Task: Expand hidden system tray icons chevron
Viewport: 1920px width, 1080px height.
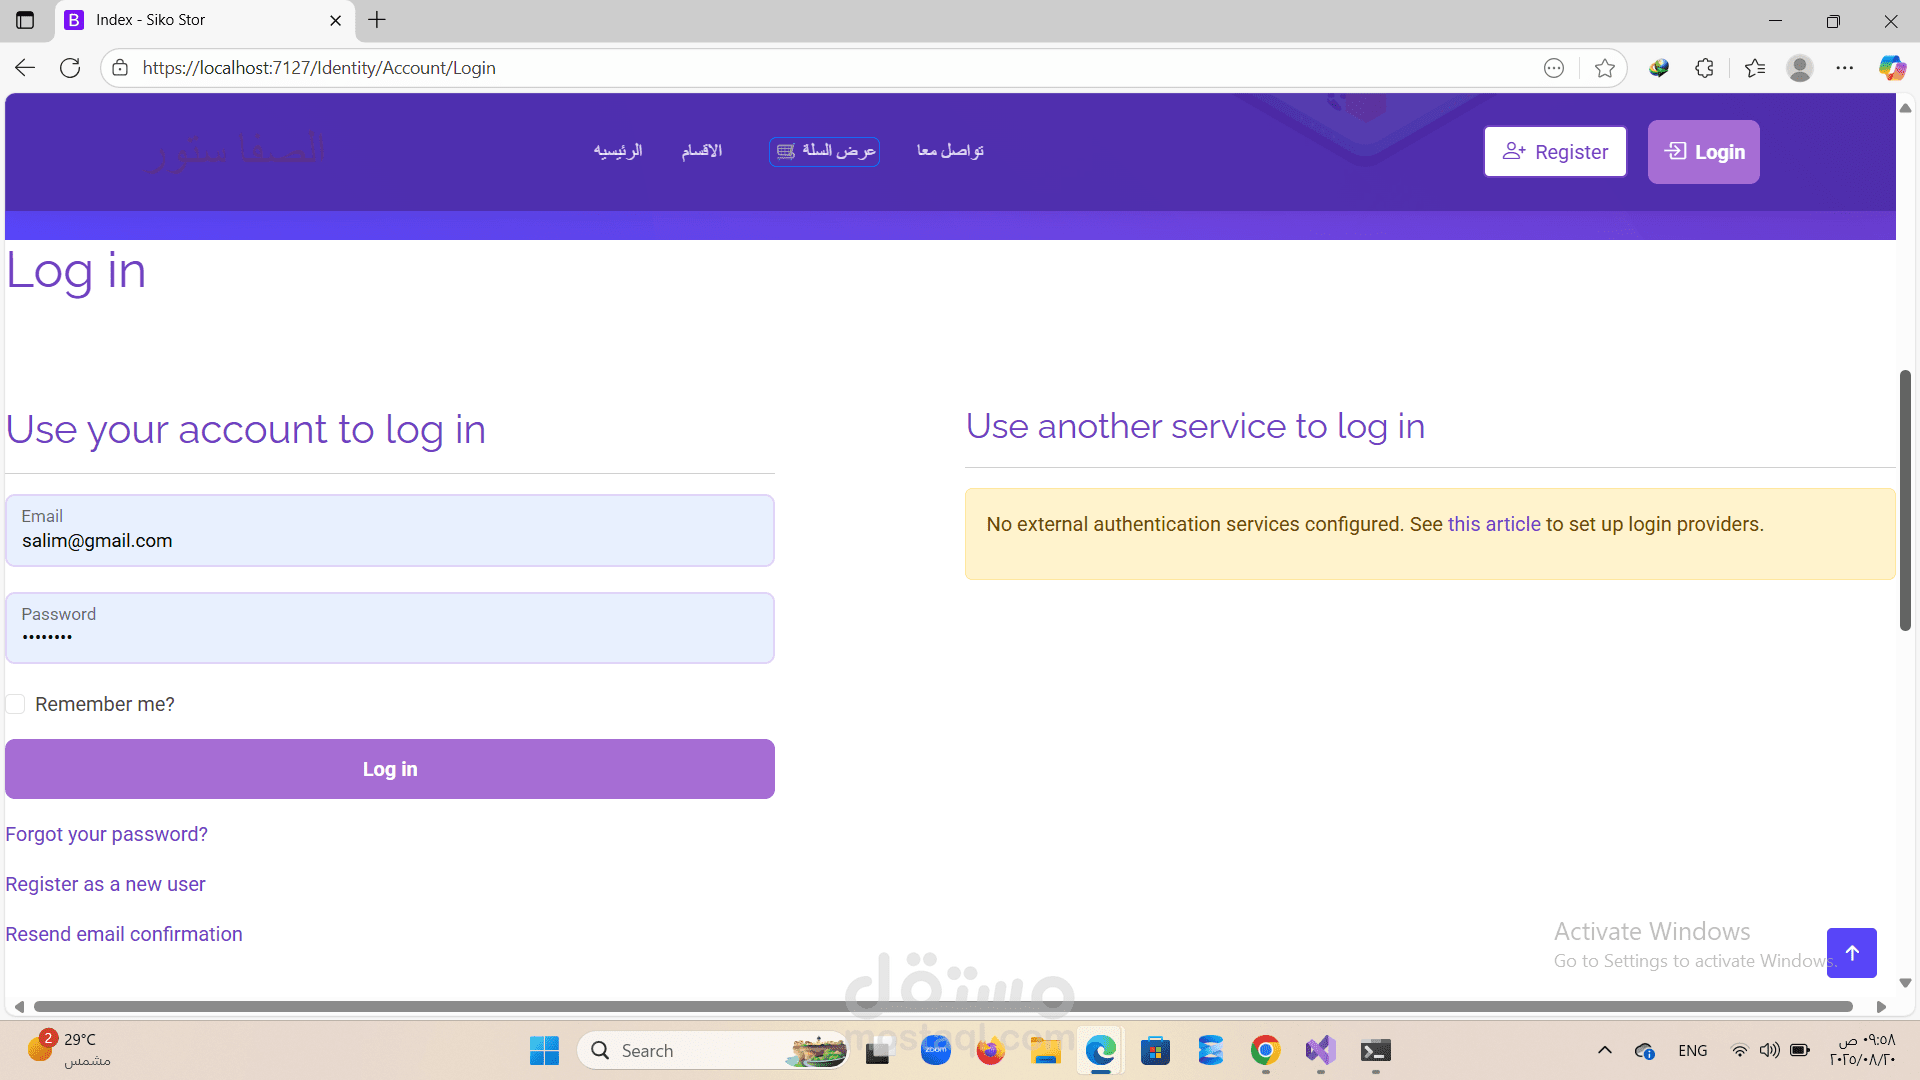Action: pyautogui.click(x=1605, y=1050)
